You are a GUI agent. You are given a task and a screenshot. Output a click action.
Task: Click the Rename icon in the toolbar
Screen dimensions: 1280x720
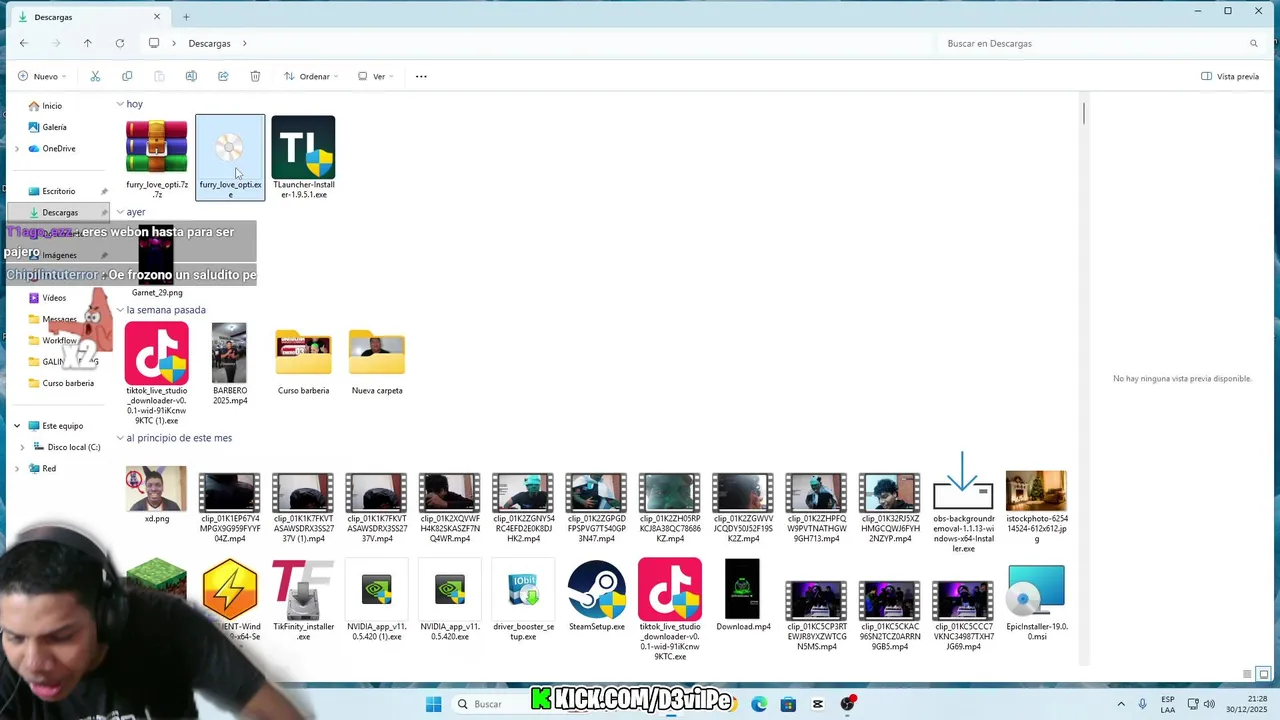(x=191, y=76)
